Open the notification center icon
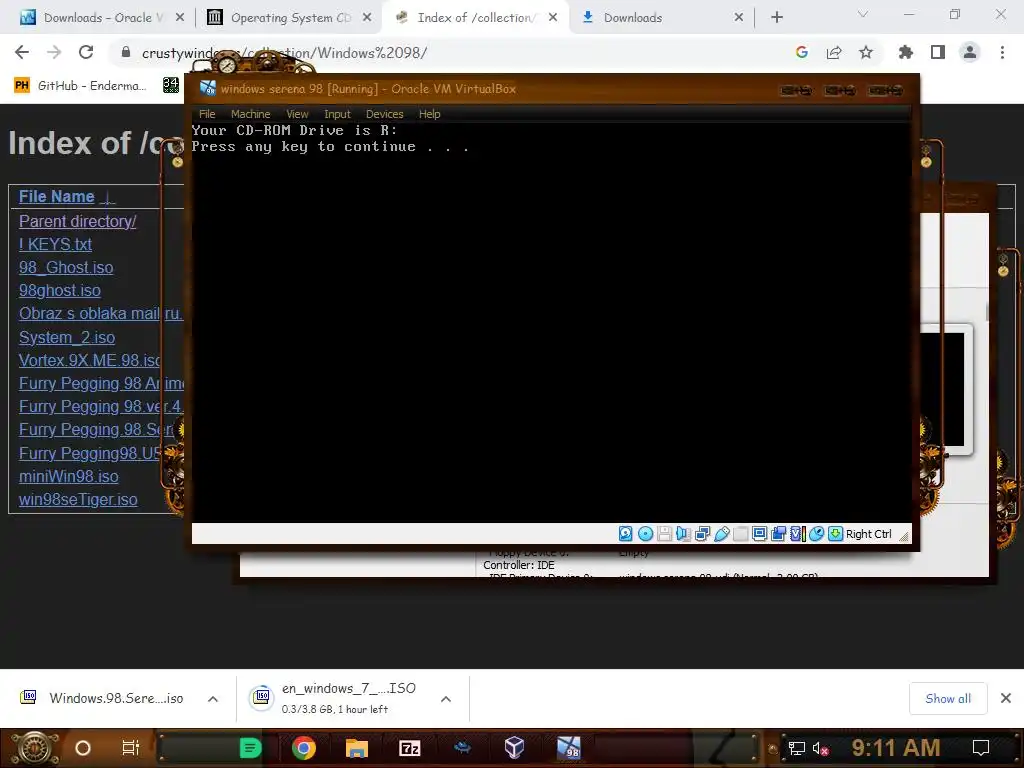This screenshot has width=1024, height=768. (981, 748)
